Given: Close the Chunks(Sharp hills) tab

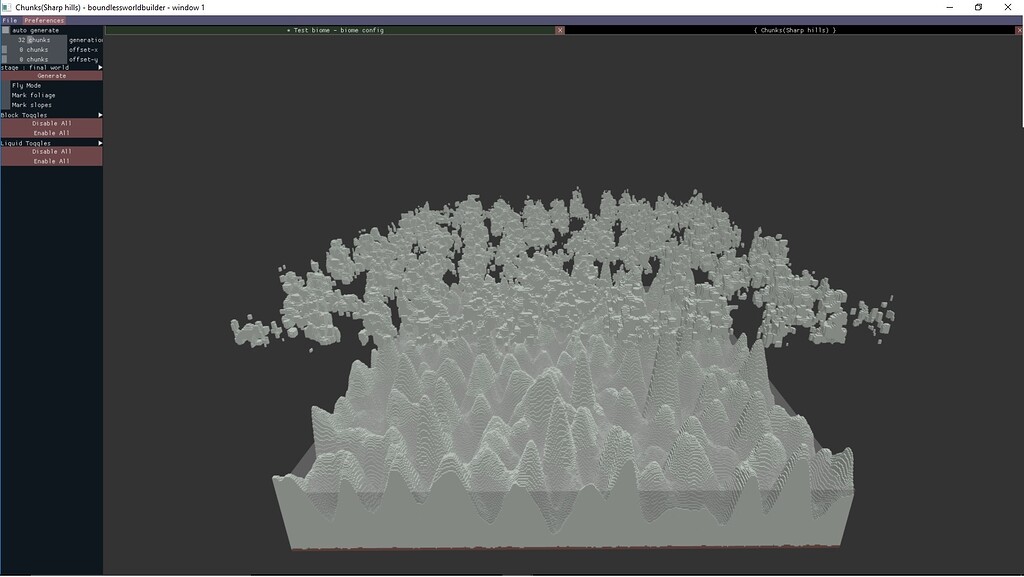Looking at the screenshot, I should coord(1017,30).
